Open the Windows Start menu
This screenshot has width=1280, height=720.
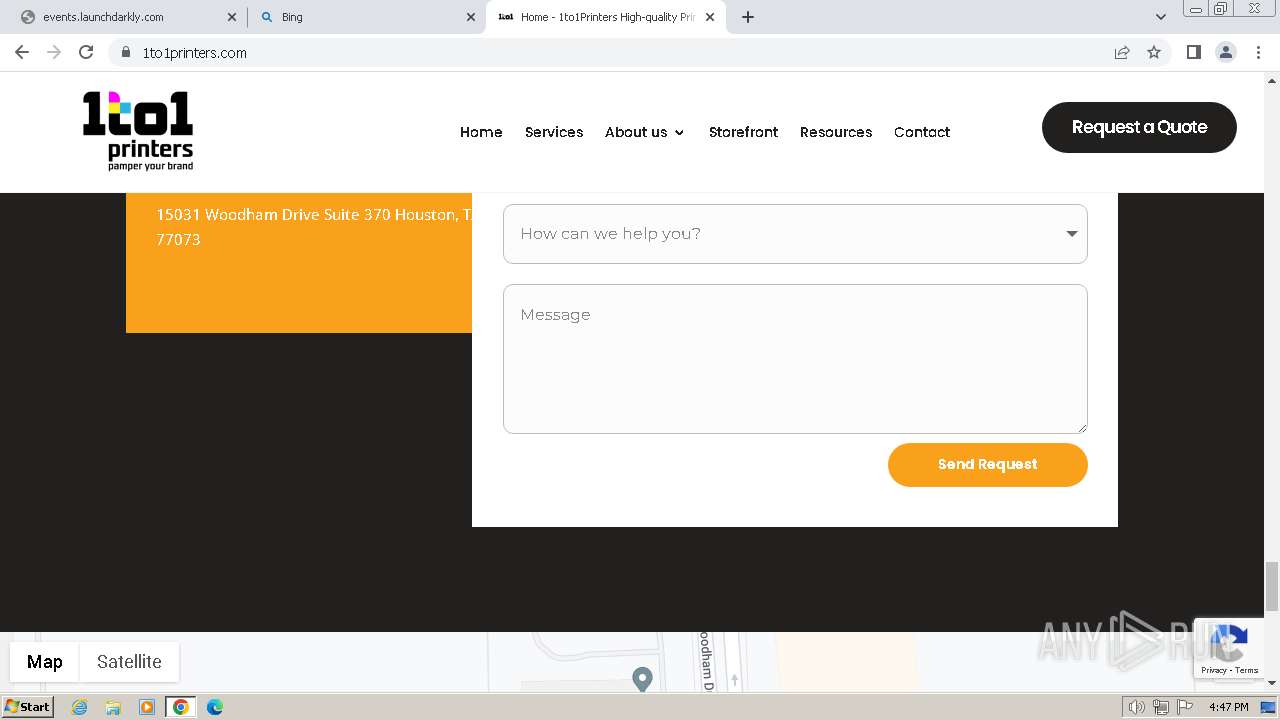27,707
